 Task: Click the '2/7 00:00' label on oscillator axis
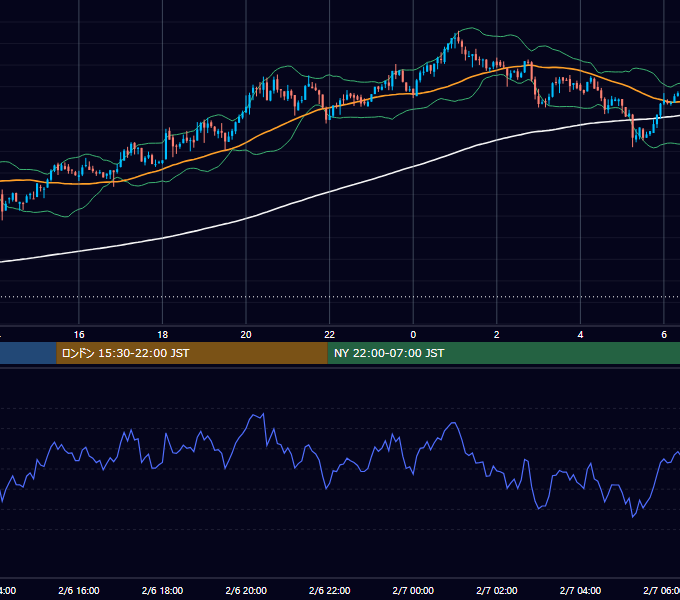[413, 590]
